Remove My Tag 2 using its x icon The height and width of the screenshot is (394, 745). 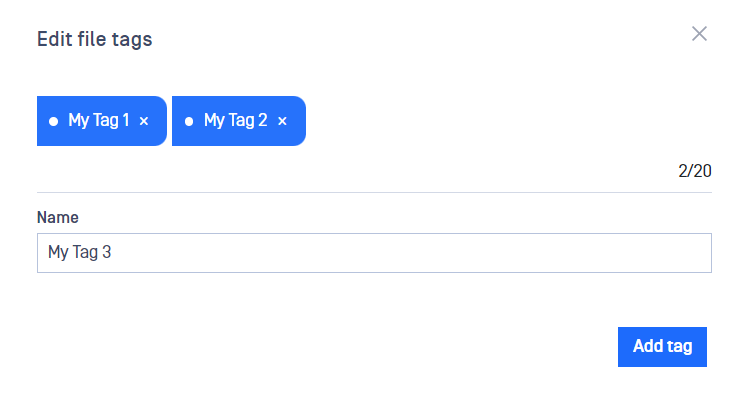[x=282, y=121]
